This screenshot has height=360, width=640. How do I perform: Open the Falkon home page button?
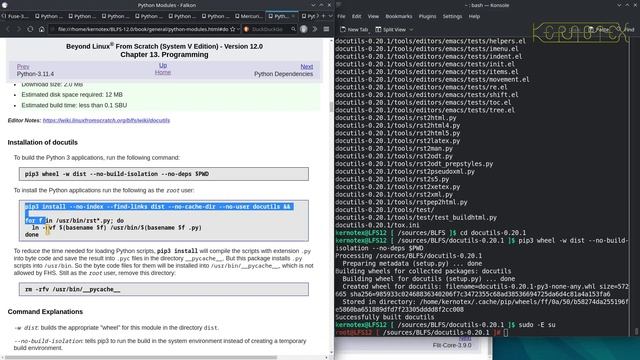(42, 29)
